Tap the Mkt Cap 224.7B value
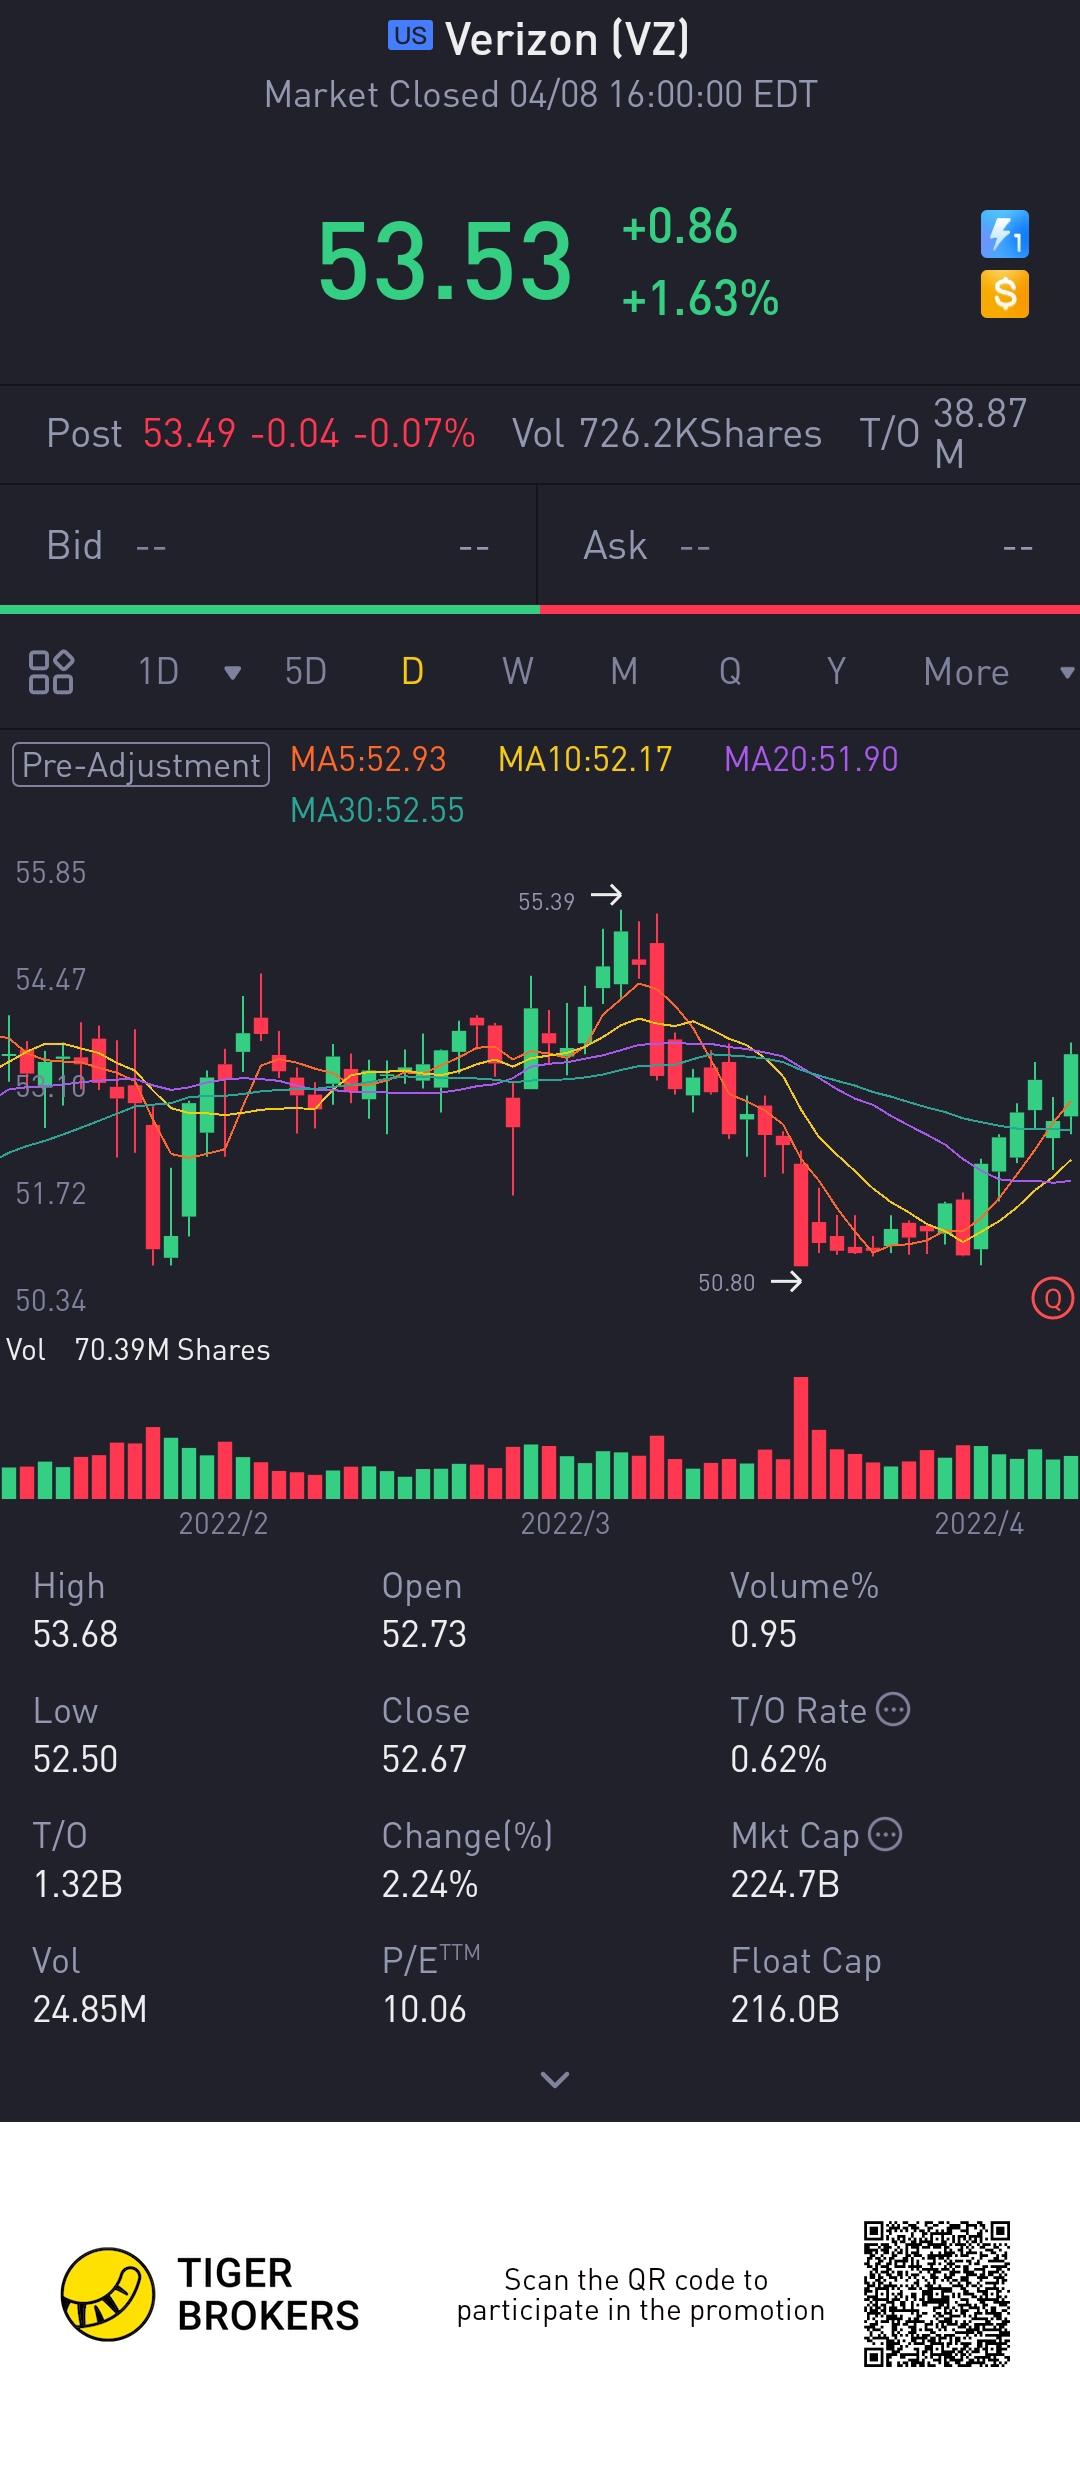Viewport: 1080px width, 2467px height. (785, 1884)
